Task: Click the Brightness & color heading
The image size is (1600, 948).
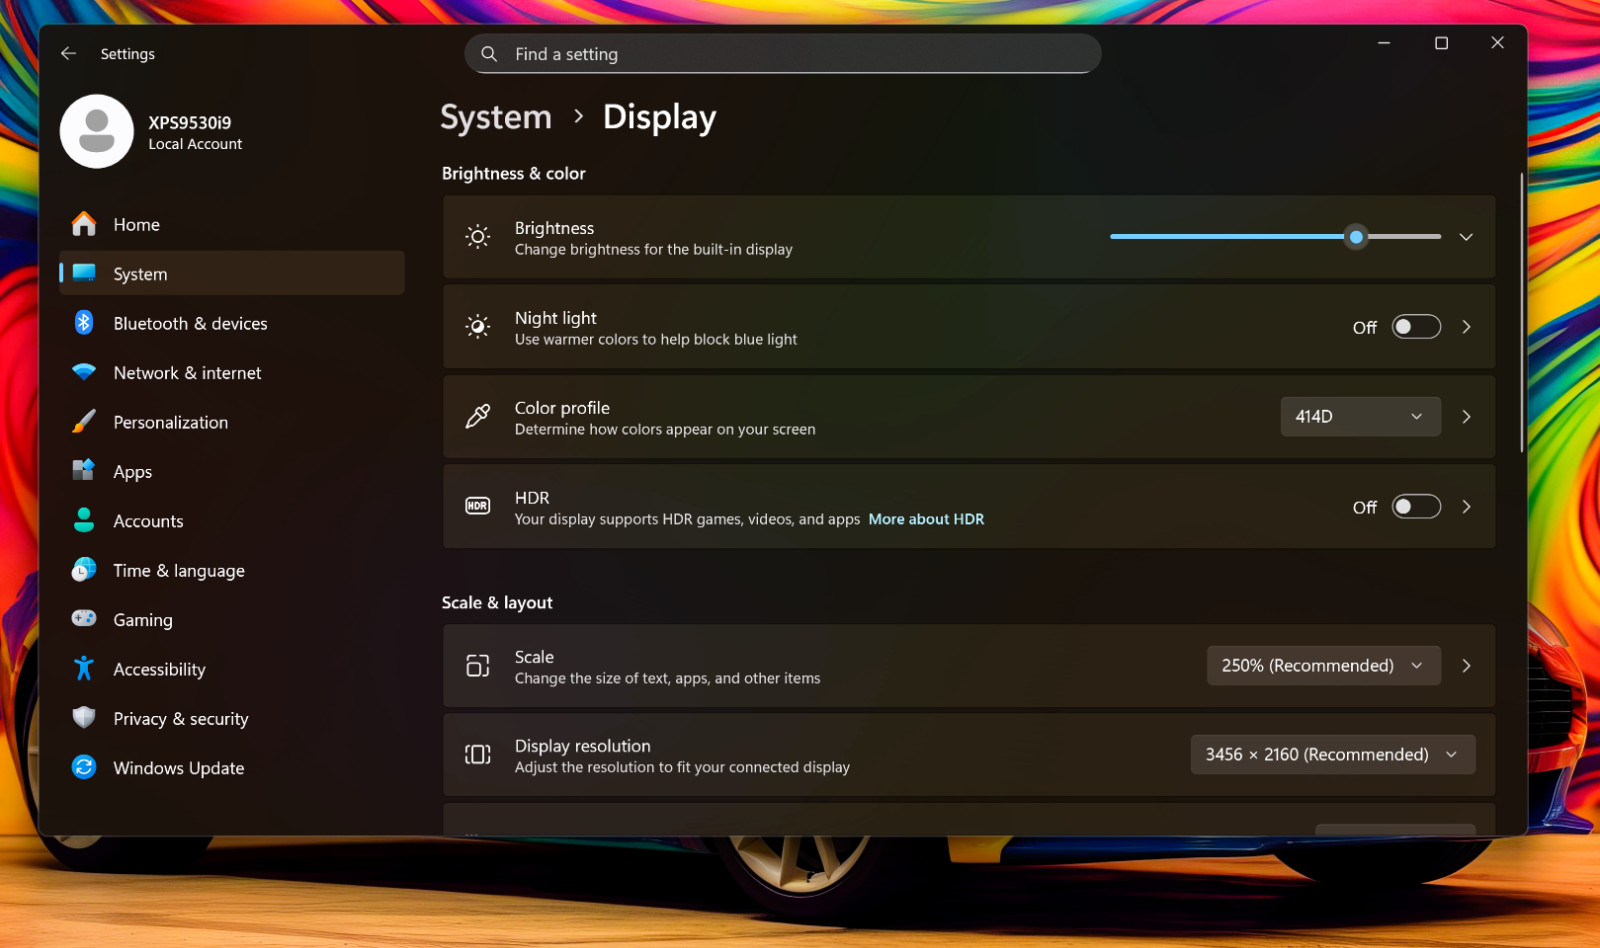Action: pos(514,173)
